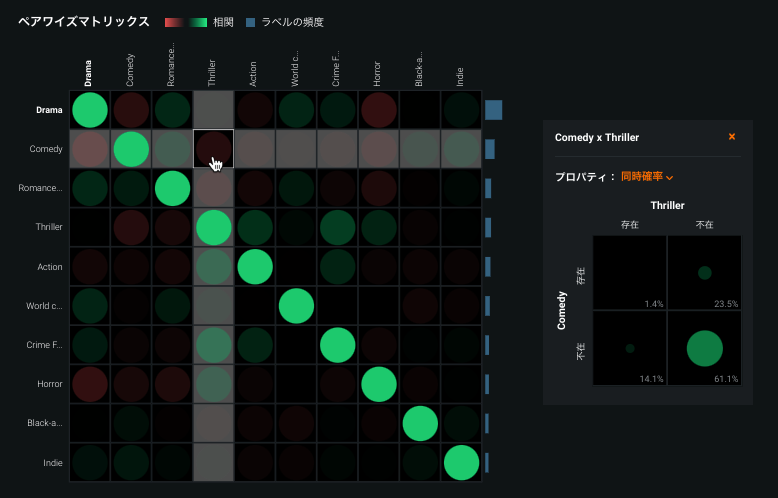The width and height of the screenshot is (778, 498).
Task: Open the 同時確率 property dropdown
Action: (x=647, y=177)
